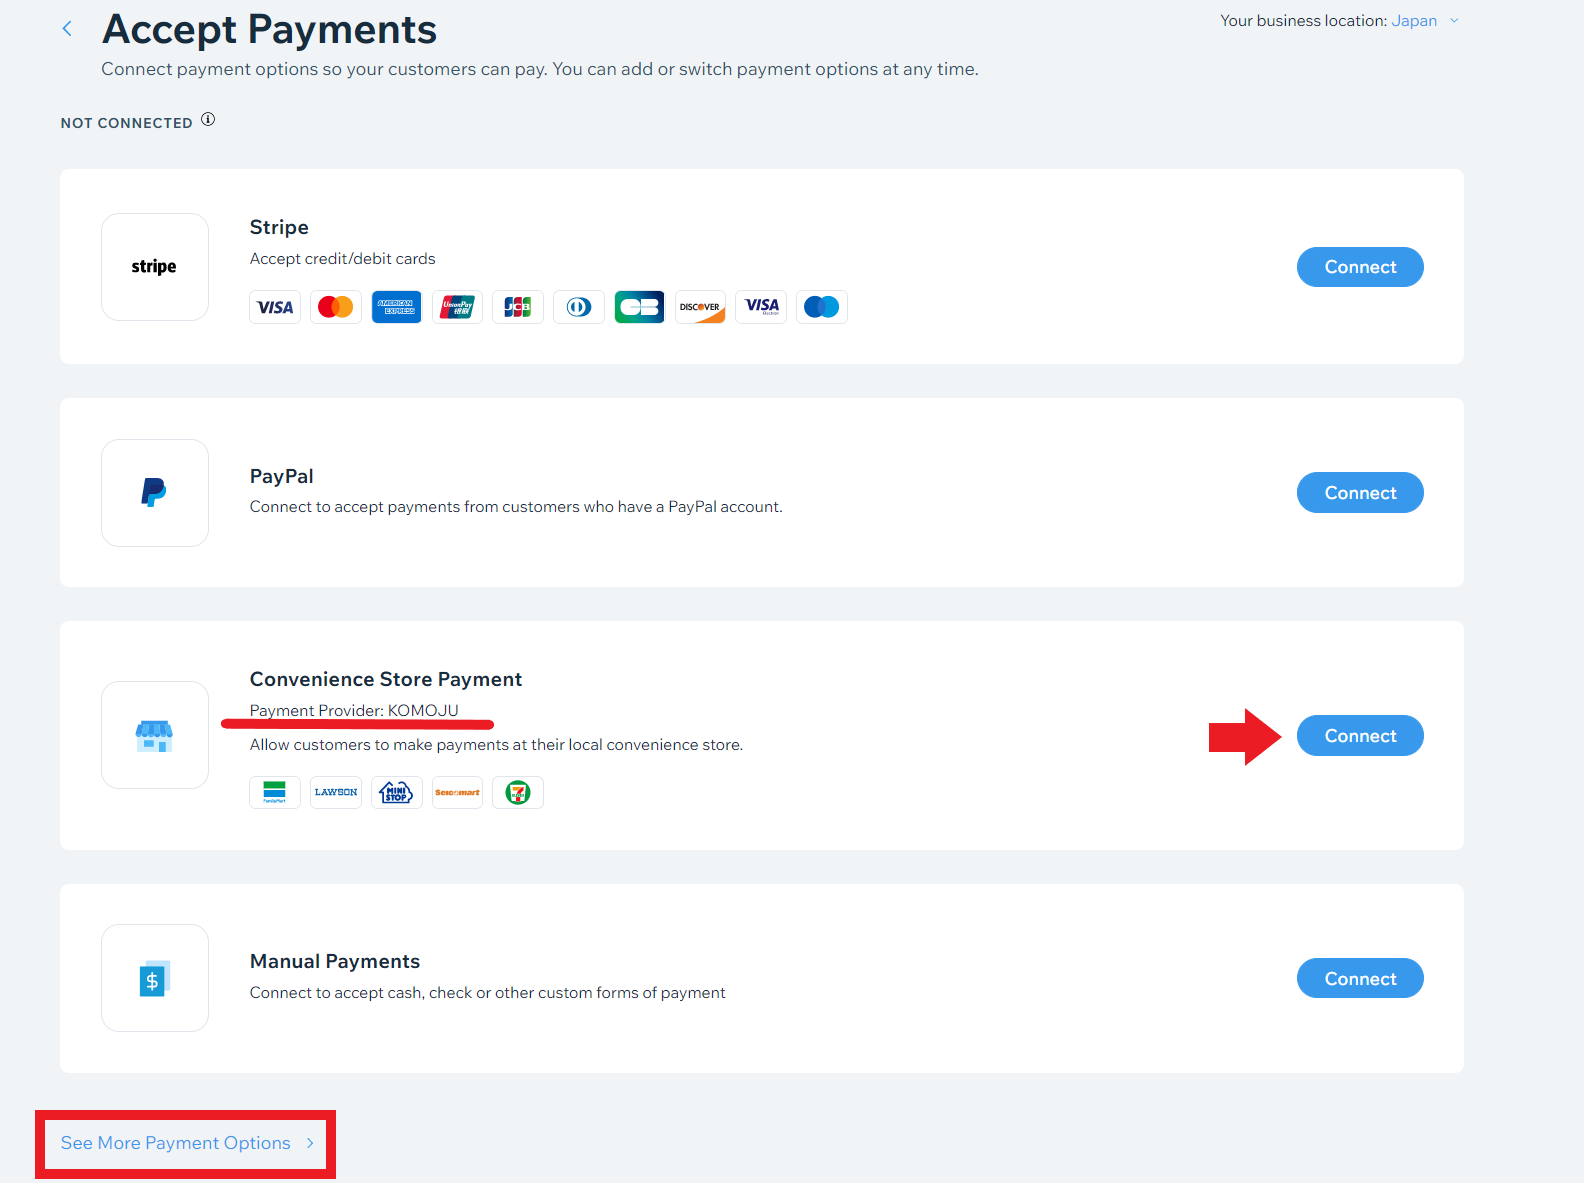Click the JCB card icon
The width and height of the screenshot is (1584, 1184).
pos(518,307)
